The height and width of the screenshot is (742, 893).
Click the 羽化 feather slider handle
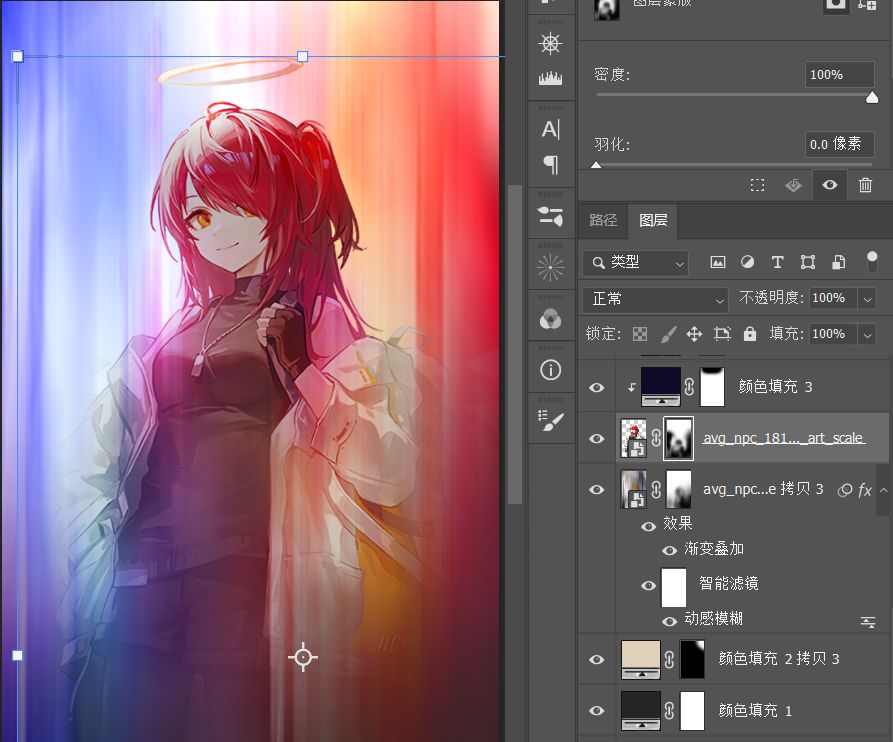[596, 165]
